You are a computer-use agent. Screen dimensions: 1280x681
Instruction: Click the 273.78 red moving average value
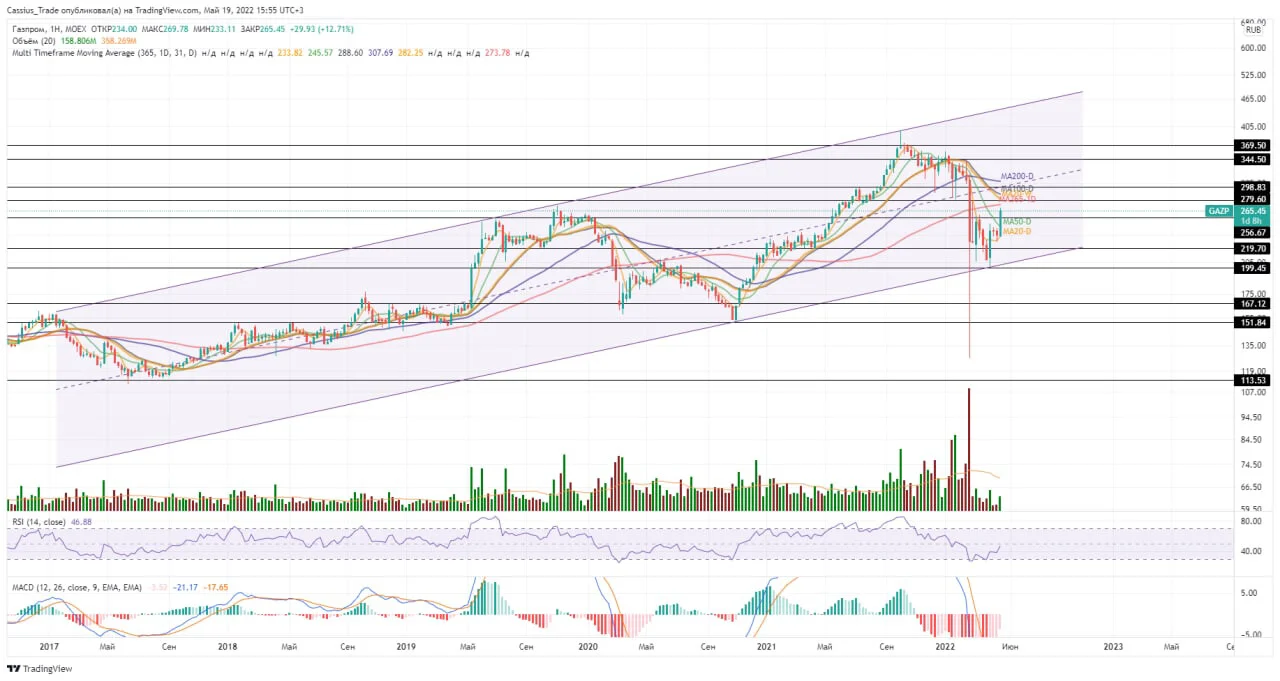(497, 52)
